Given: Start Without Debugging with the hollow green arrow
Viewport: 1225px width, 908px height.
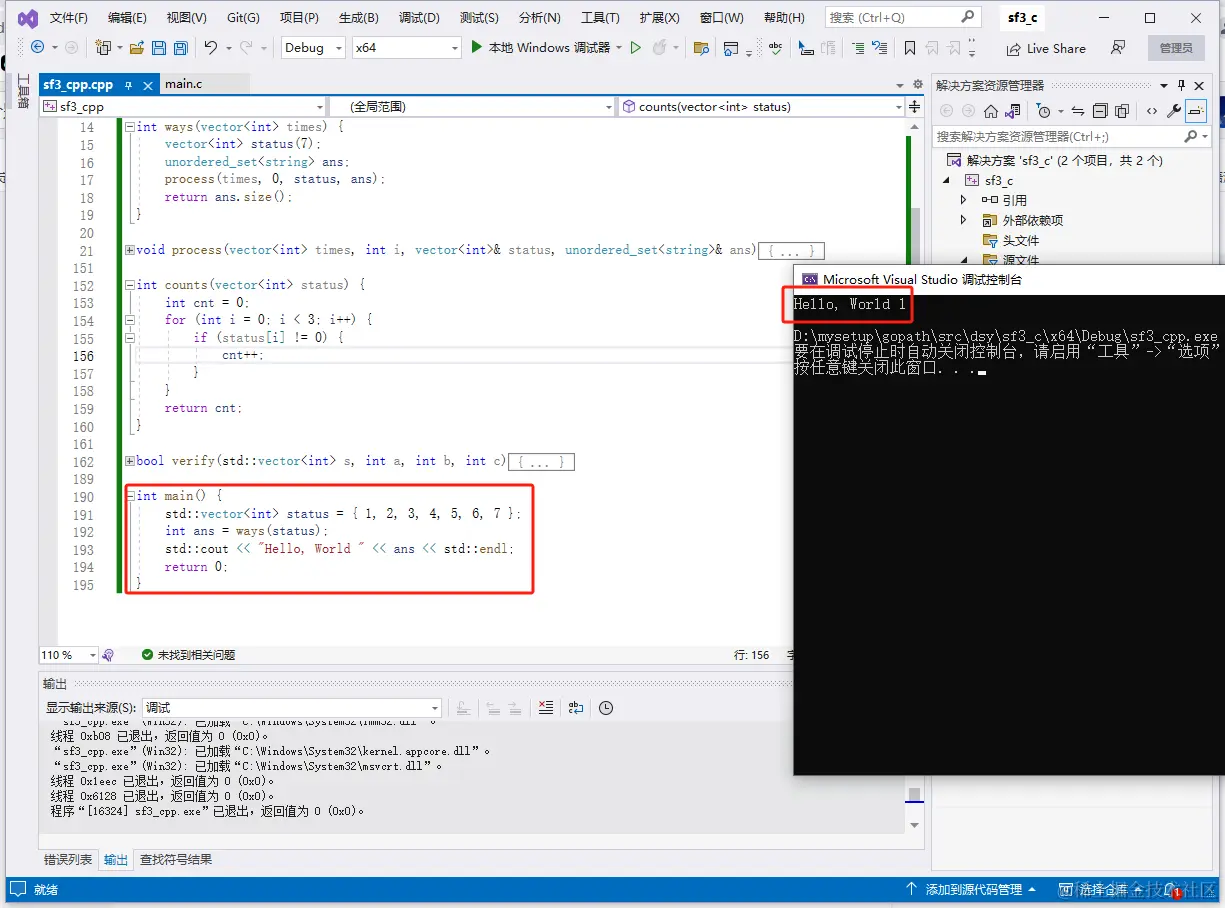Looking at the screenshot, I should click(x=635, y=47).
